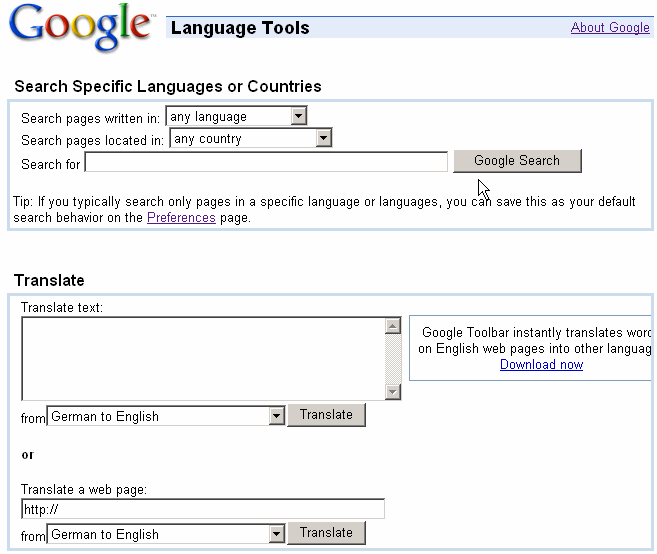Click the 'Translate text:' label
The height and width of the screenshot is (554, 657).
coord(62,308)
